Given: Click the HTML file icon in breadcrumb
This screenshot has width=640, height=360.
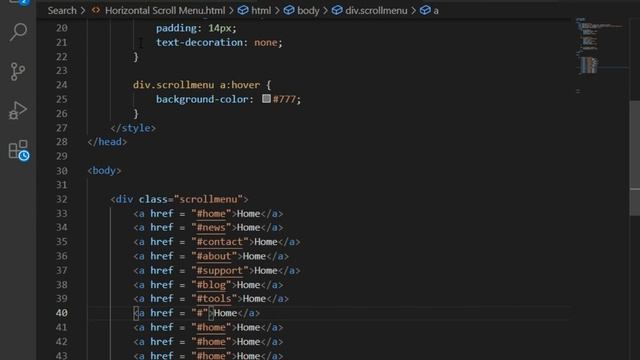Looking at the screenshot, I should click(96, 10).
